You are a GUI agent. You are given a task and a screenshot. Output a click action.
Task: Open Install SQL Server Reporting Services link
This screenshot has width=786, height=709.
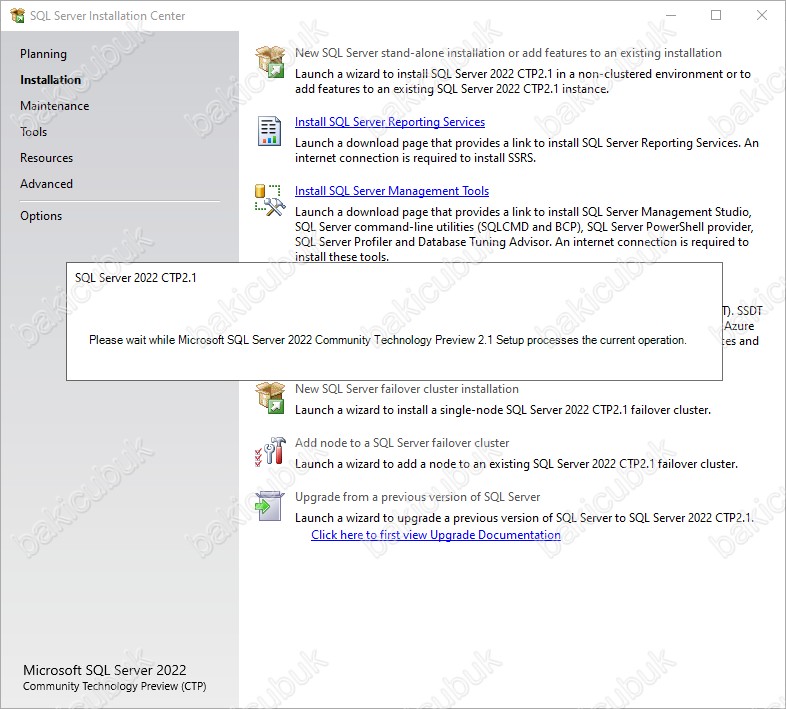[x=390, y=122]
